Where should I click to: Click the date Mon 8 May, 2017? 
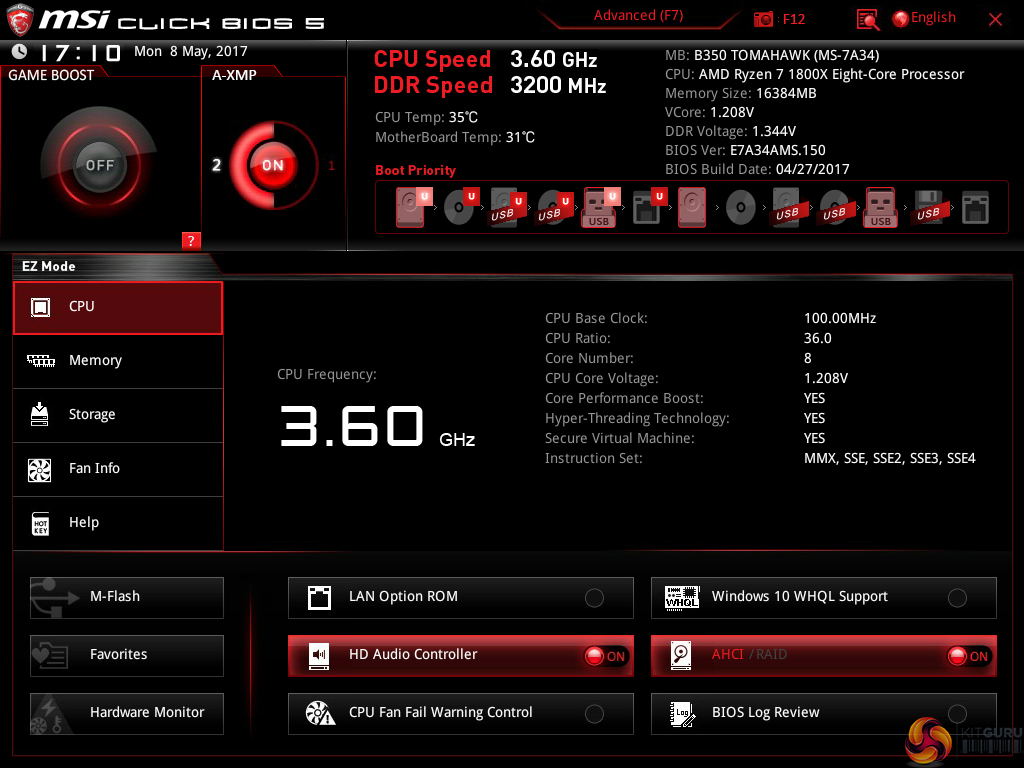point(191,52)
